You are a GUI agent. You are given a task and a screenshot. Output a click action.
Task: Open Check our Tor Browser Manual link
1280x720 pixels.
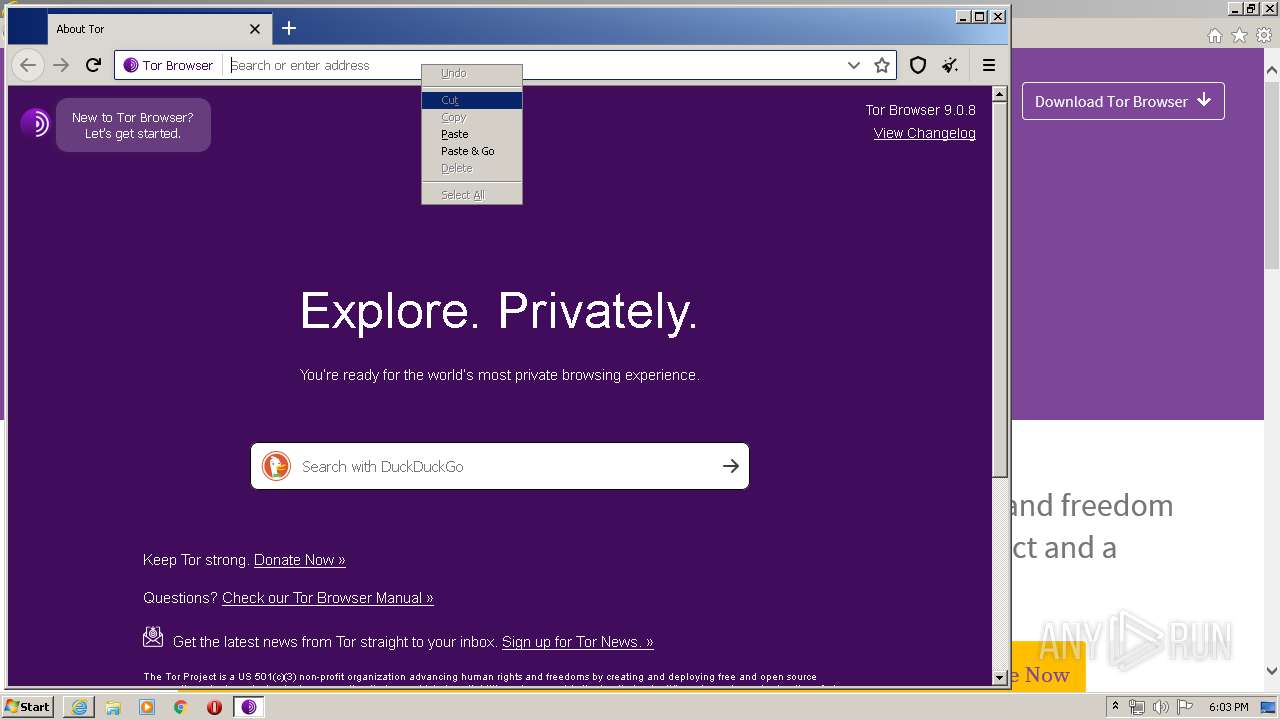point(328,598)
